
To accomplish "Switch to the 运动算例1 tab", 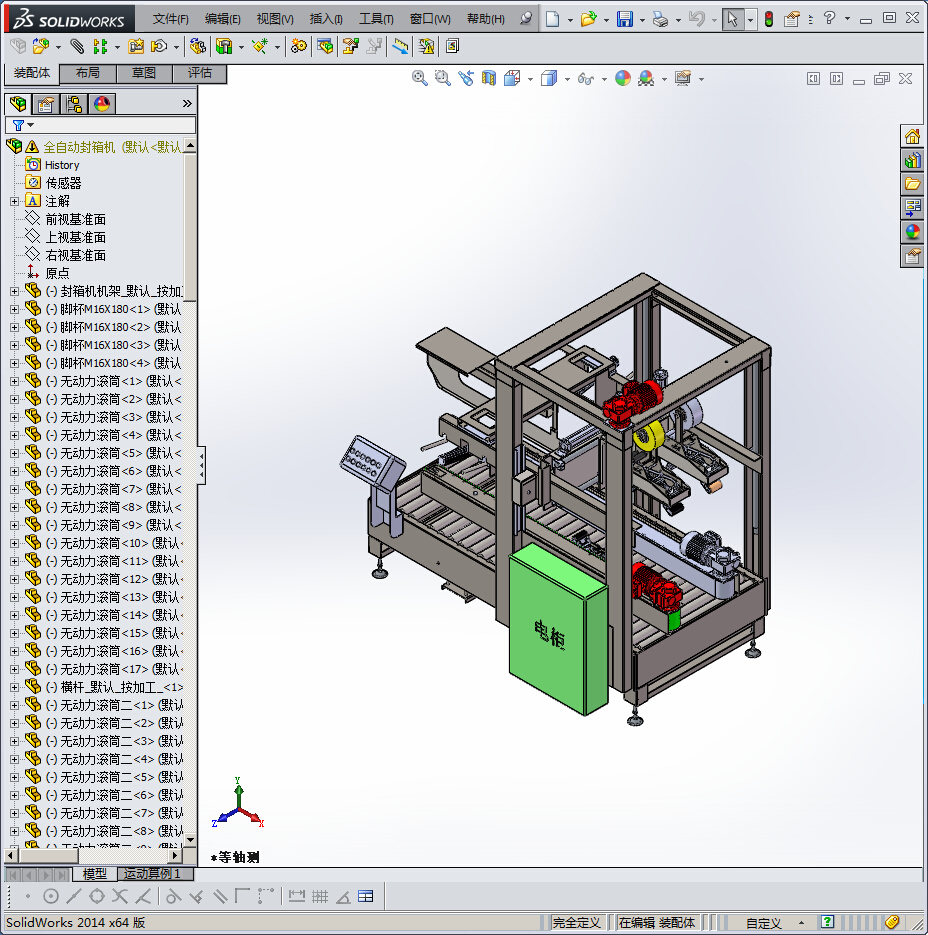I will click(152, 874).
